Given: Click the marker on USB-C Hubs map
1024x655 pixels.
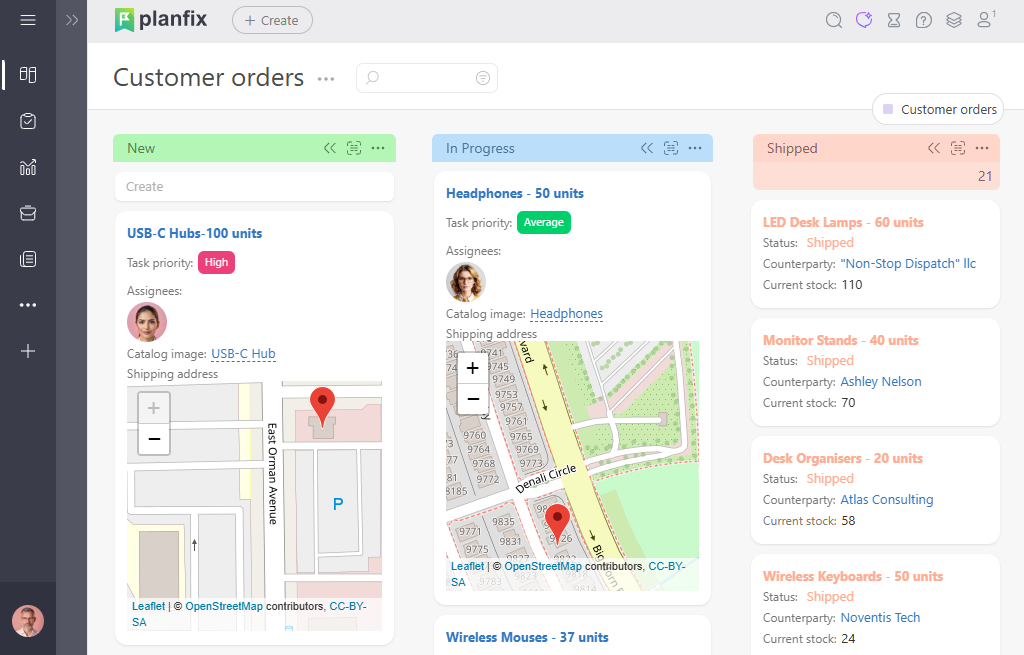Looking at the screenshot, I should click(x=322, y=406).
